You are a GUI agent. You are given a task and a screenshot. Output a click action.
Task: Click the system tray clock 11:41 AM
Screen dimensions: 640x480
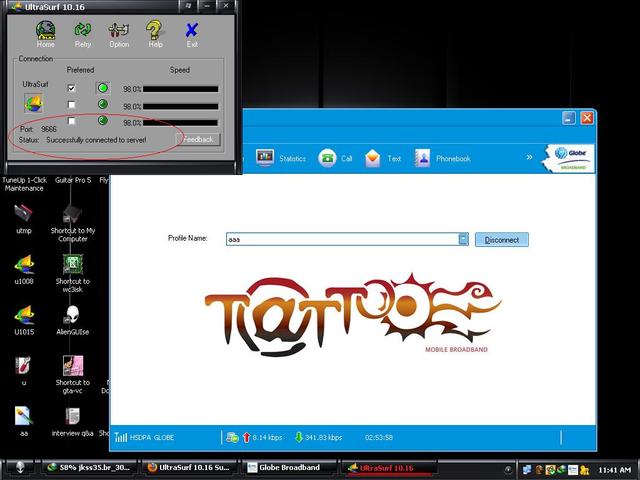click(x=615, y=470)
